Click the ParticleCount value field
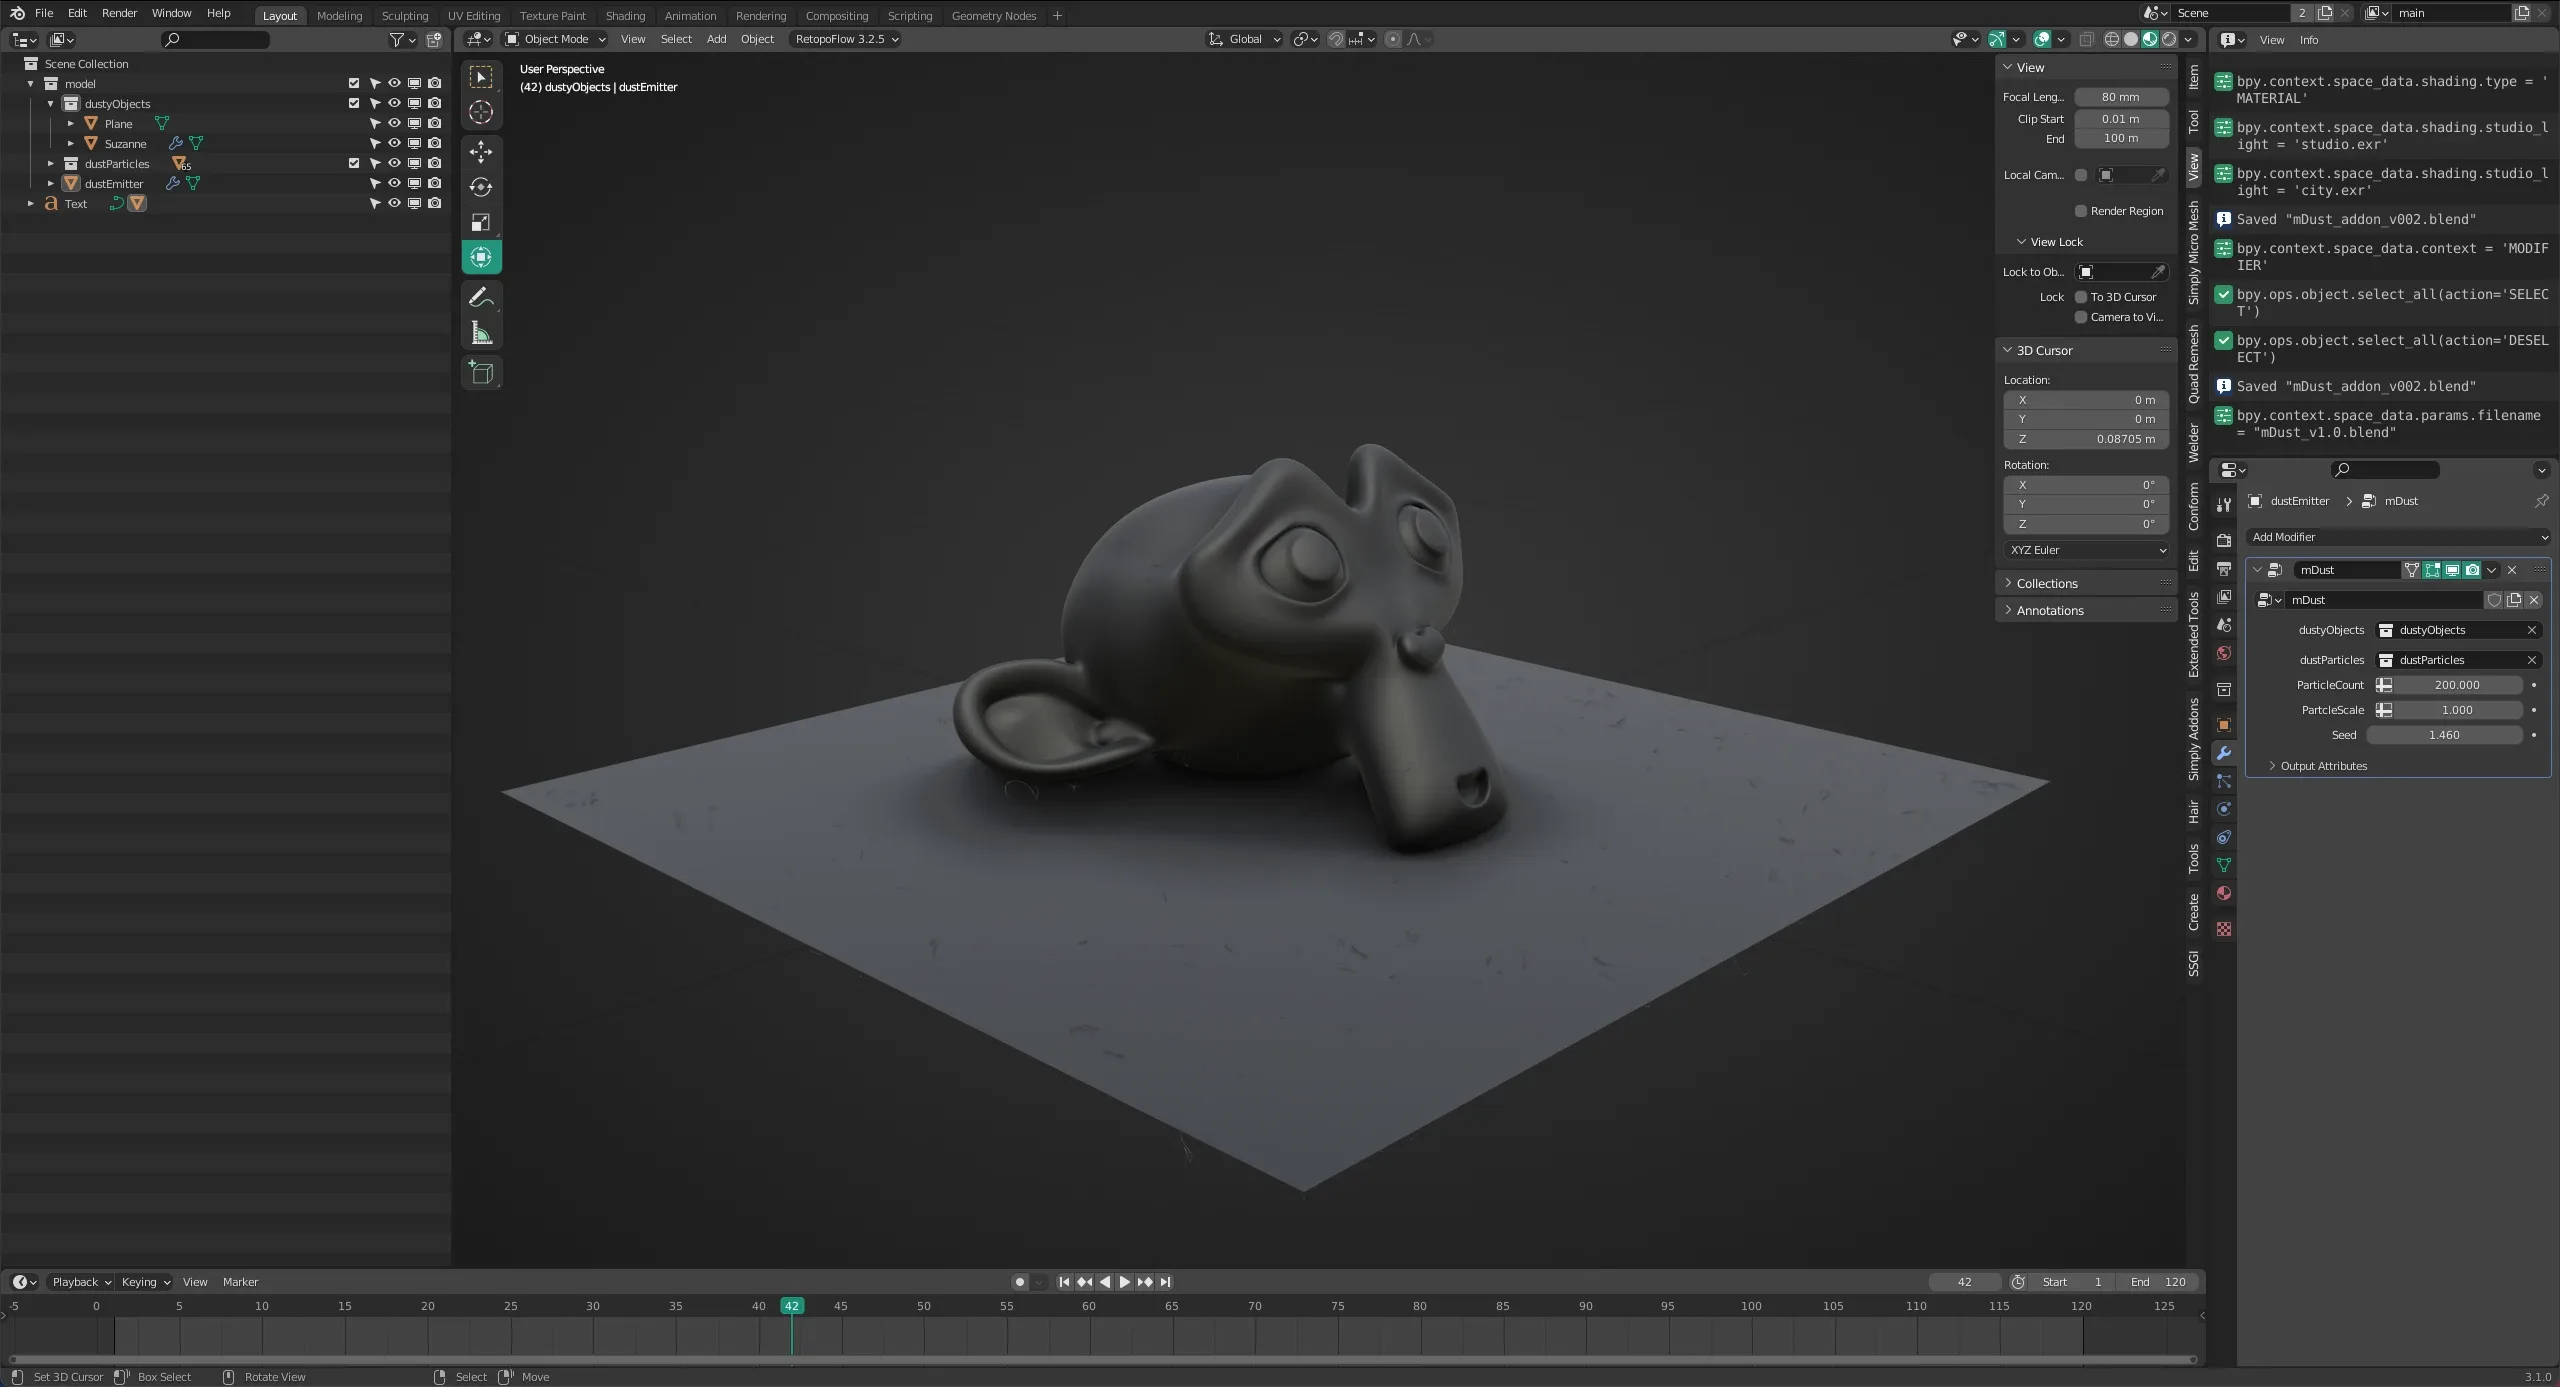The image size is (2560, 1387). coord(2456,685)
